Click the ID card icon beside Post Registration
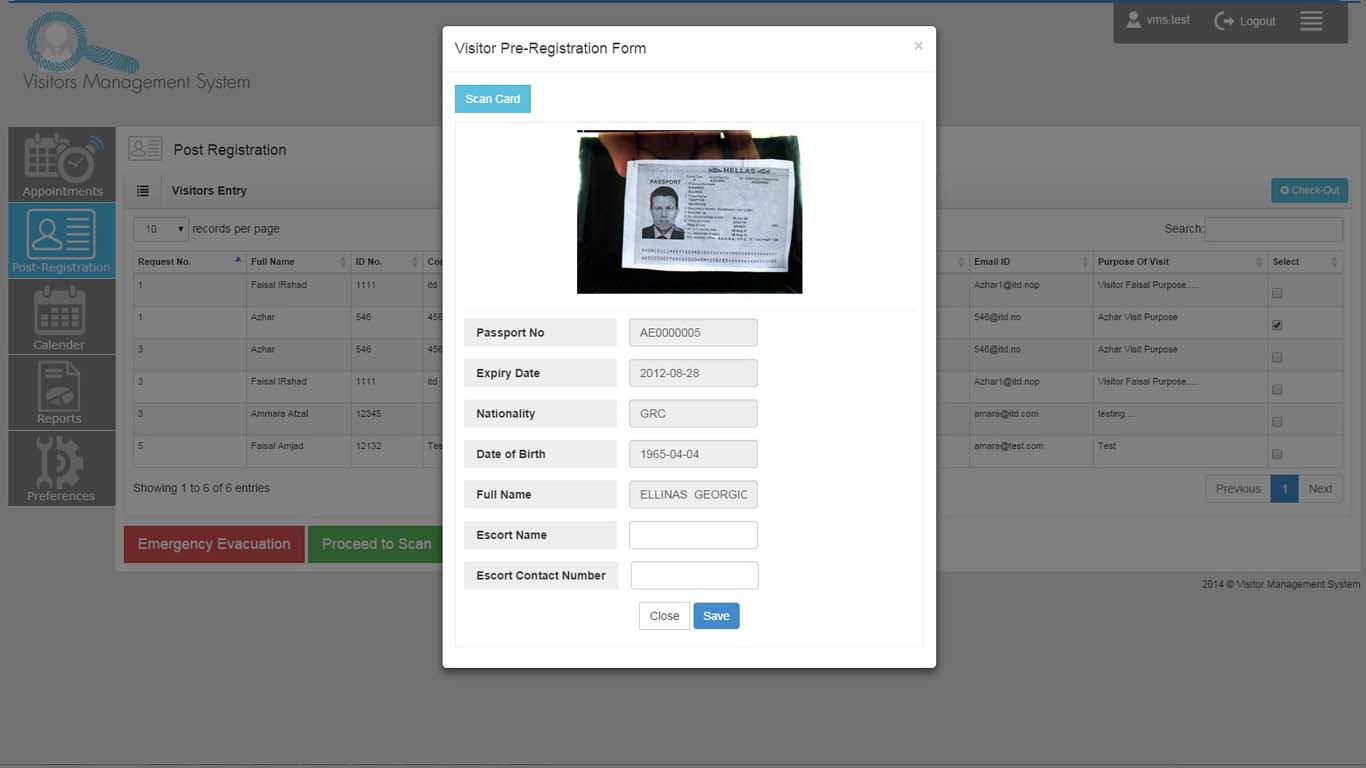Viewport: 1366px width, 768px height. point(145,149)
